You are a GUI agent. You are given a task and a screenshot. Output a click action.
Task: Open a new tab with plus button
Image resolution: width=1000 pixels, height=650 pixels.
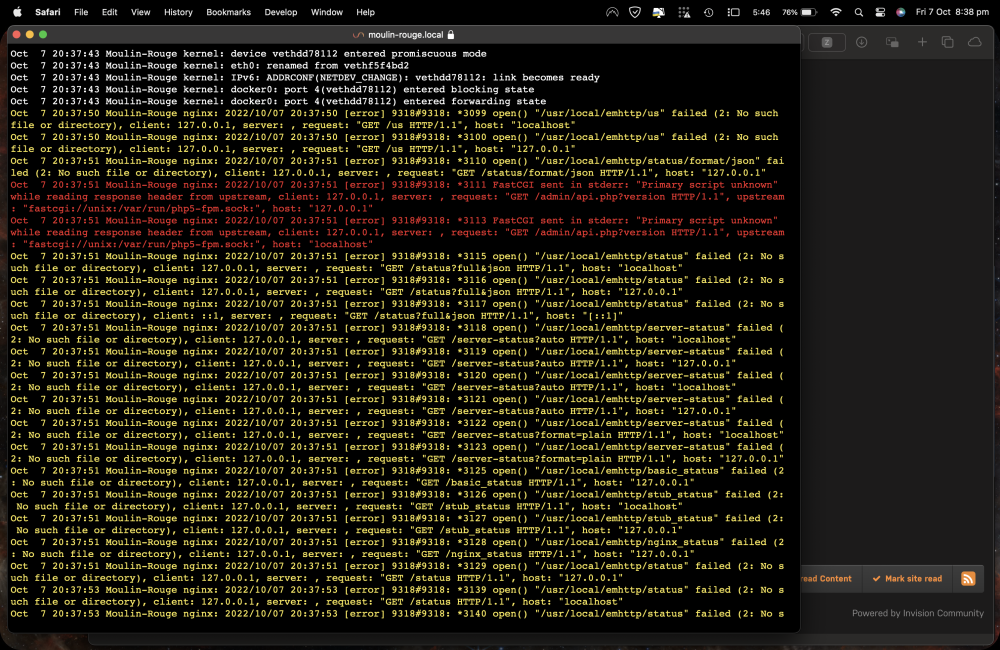[922, 42]
